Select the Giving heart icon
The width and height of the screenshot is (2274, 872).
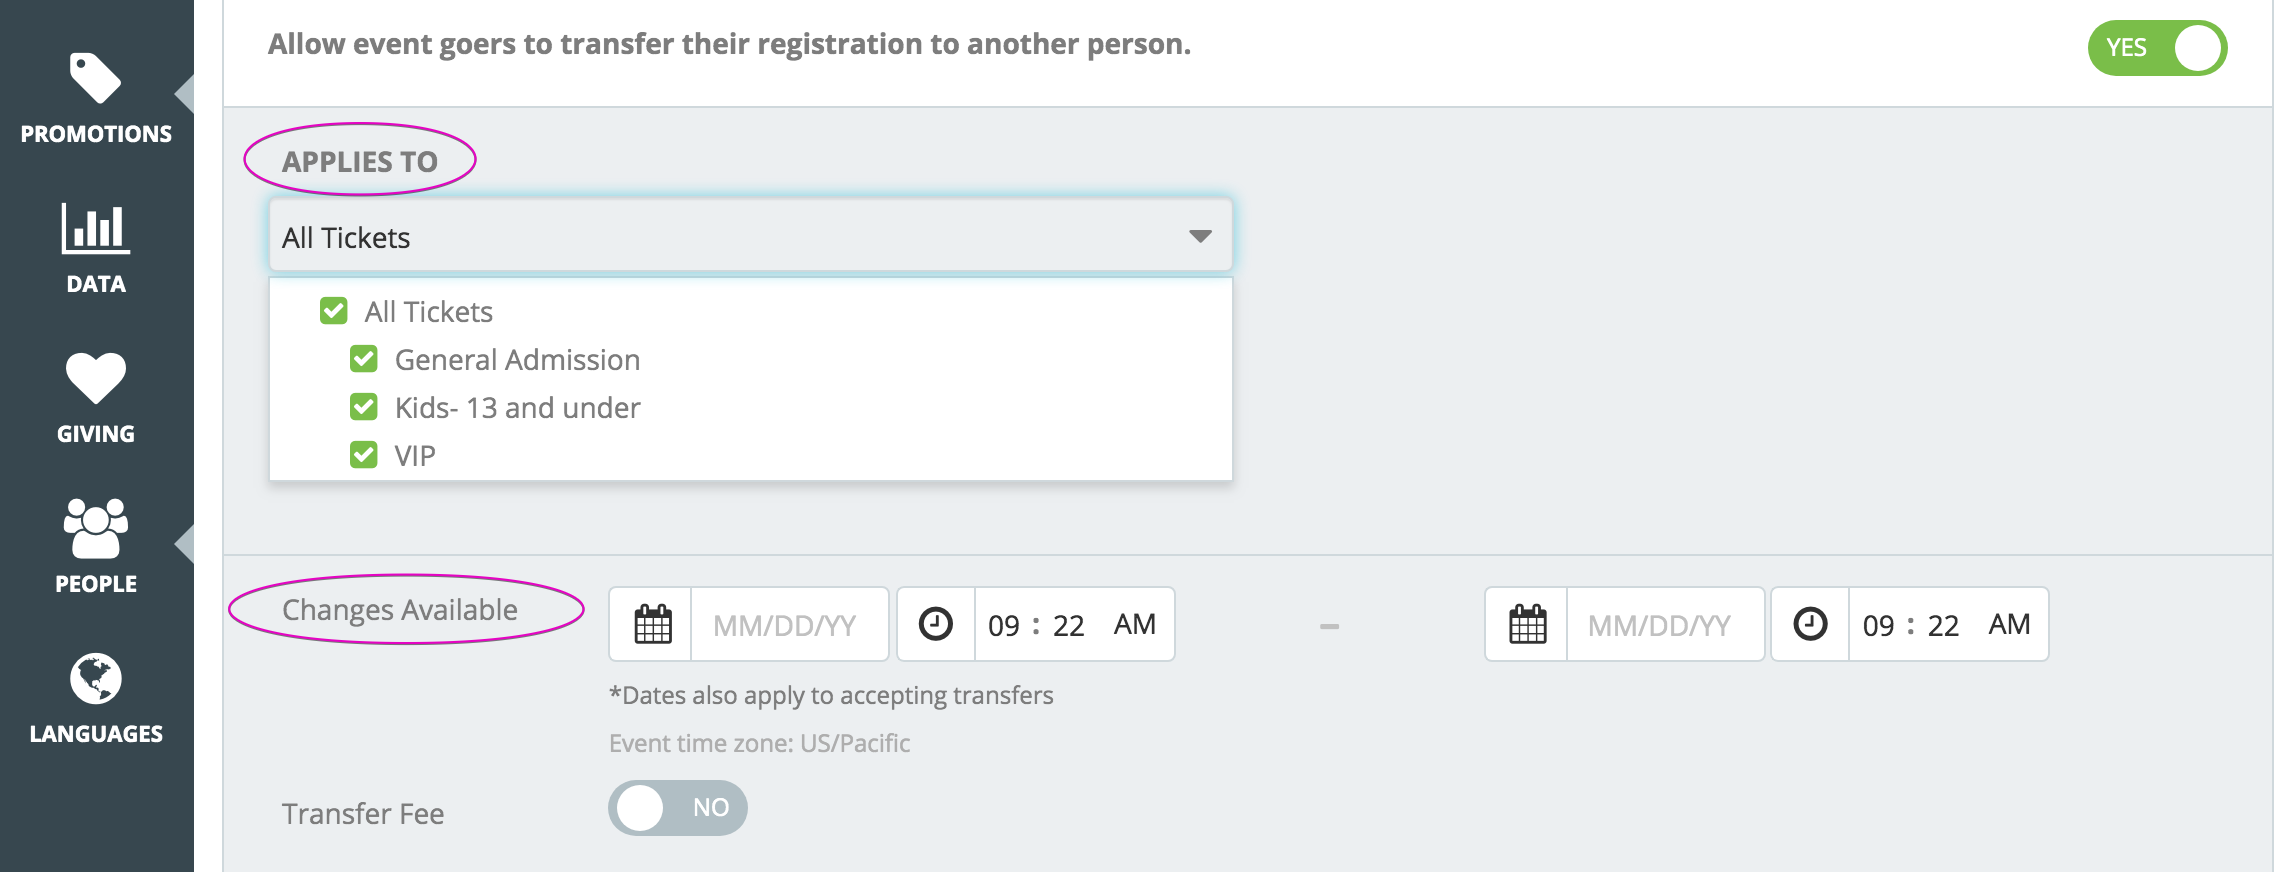[95, 378]
